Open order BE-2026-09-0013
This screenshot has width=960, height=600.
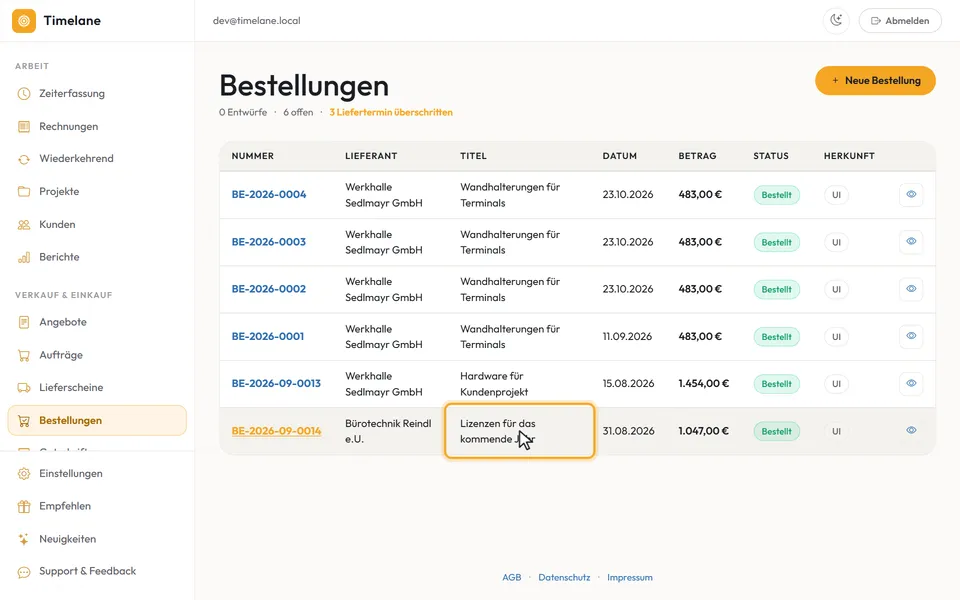tap(276, 384)
